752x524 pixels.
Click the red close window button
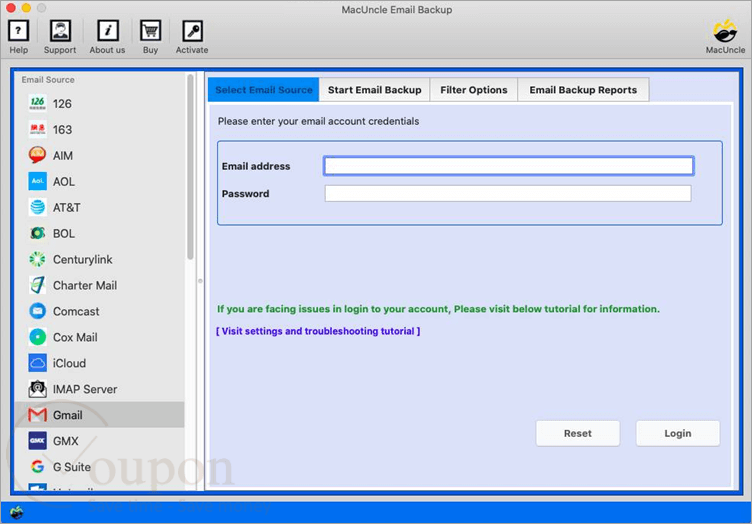coord(11,8)
